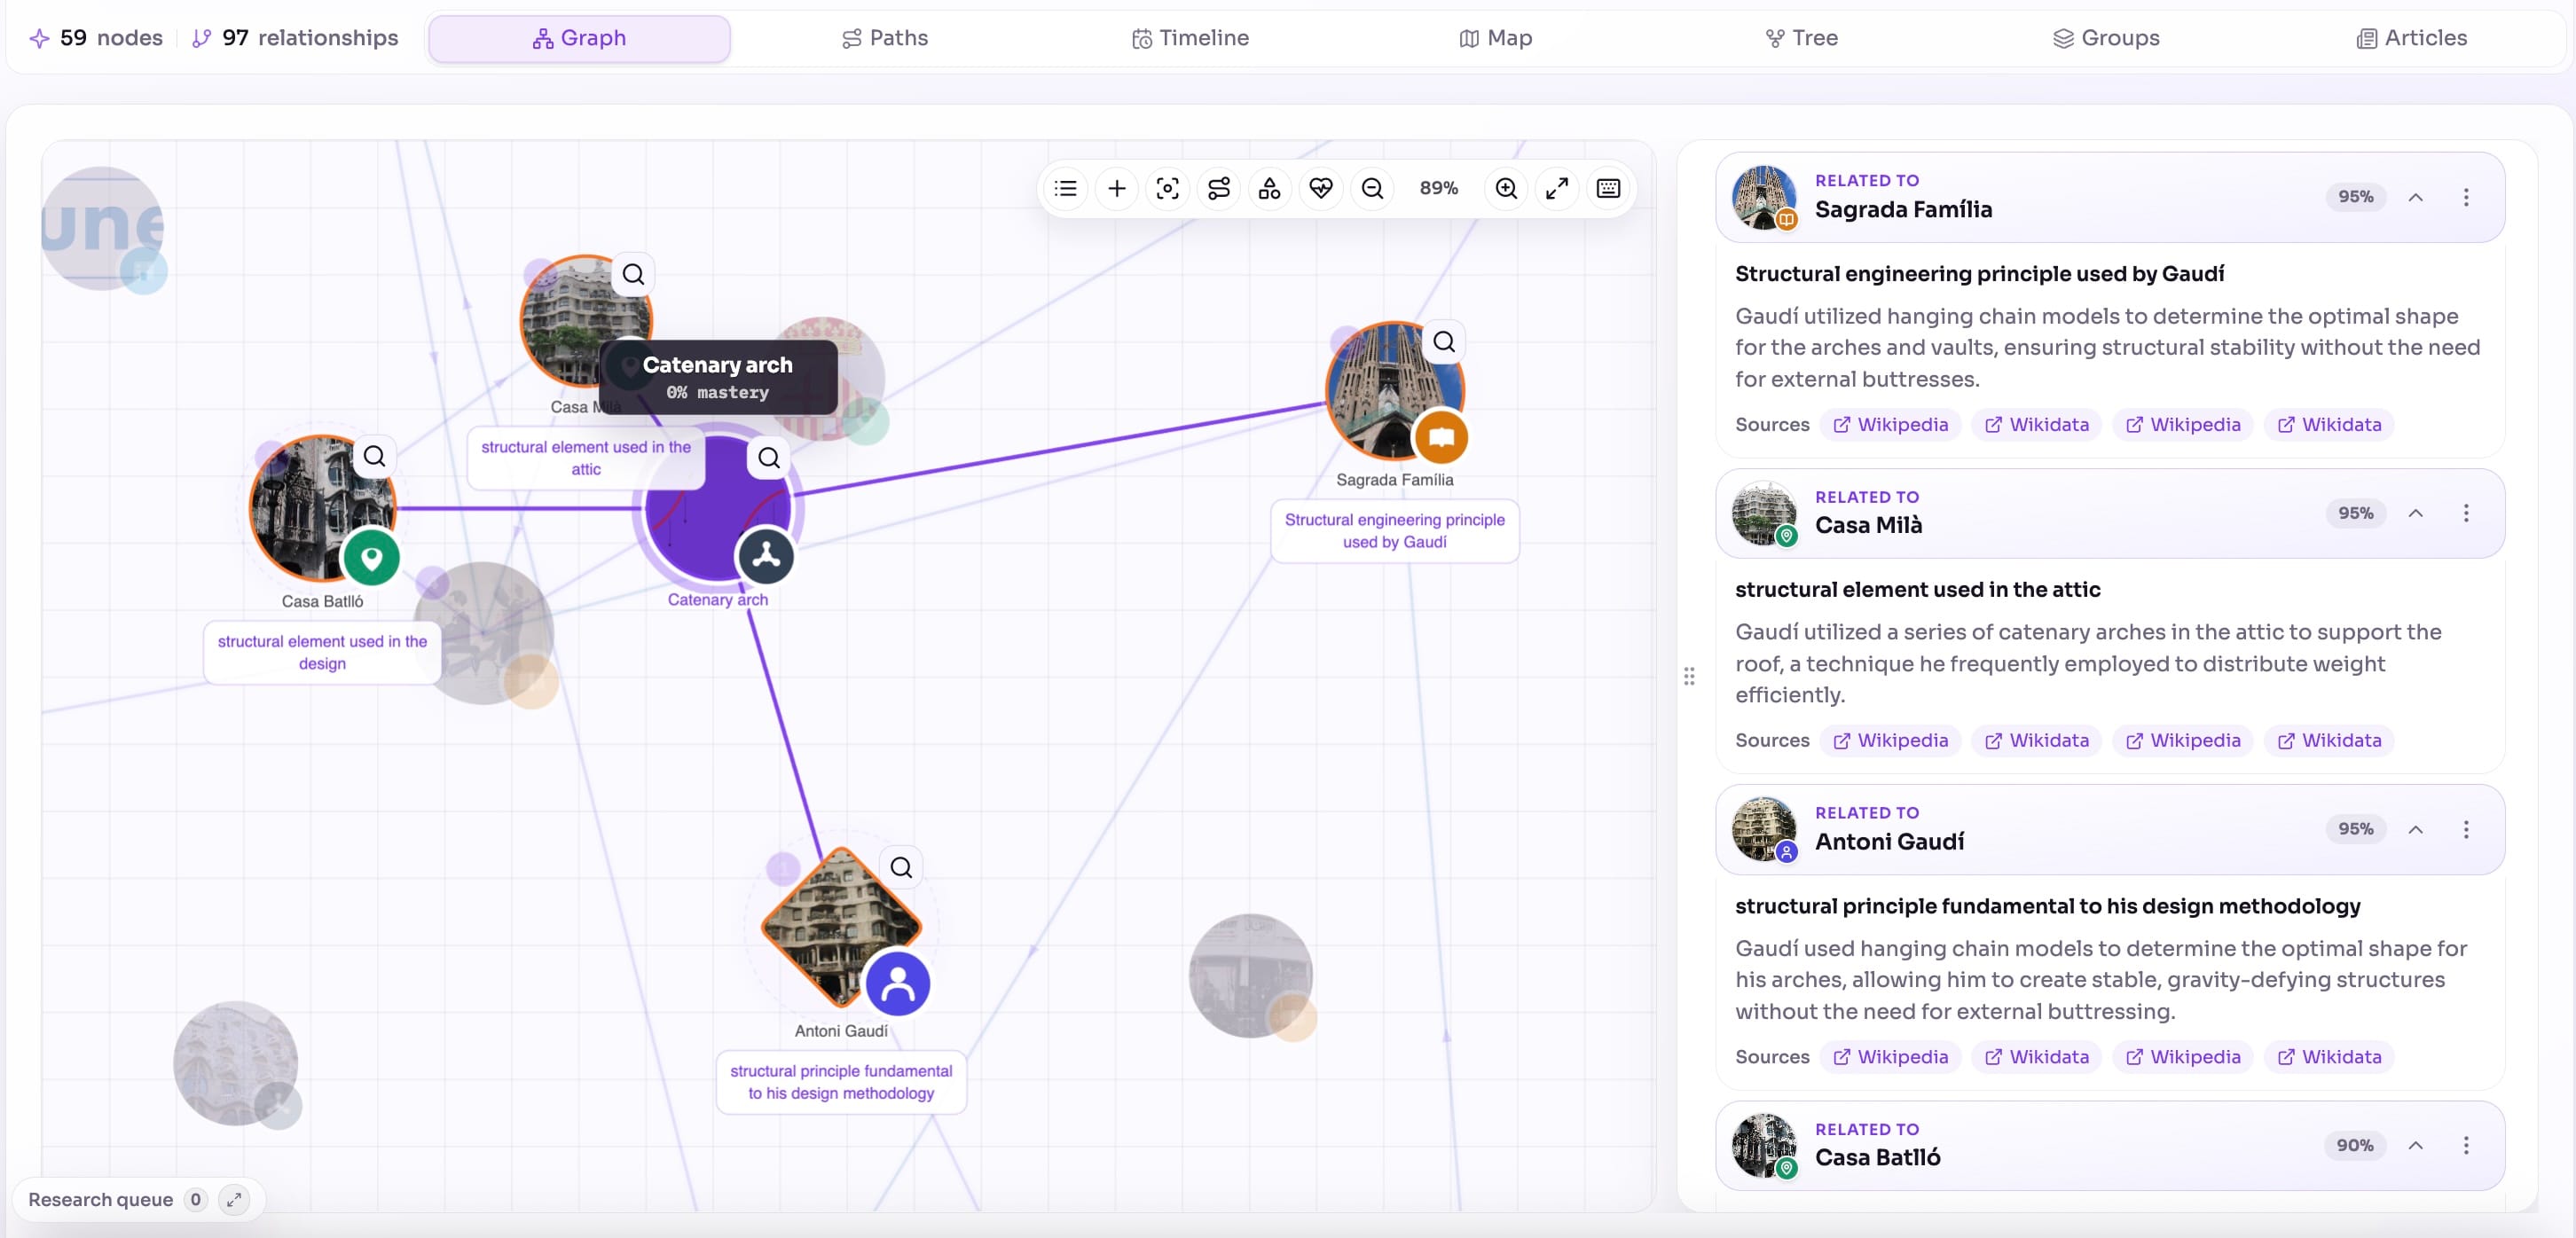
Task: Collapse the Casa Batlló relation card
Action: pyautogui.click(x=2416, y=1145)
